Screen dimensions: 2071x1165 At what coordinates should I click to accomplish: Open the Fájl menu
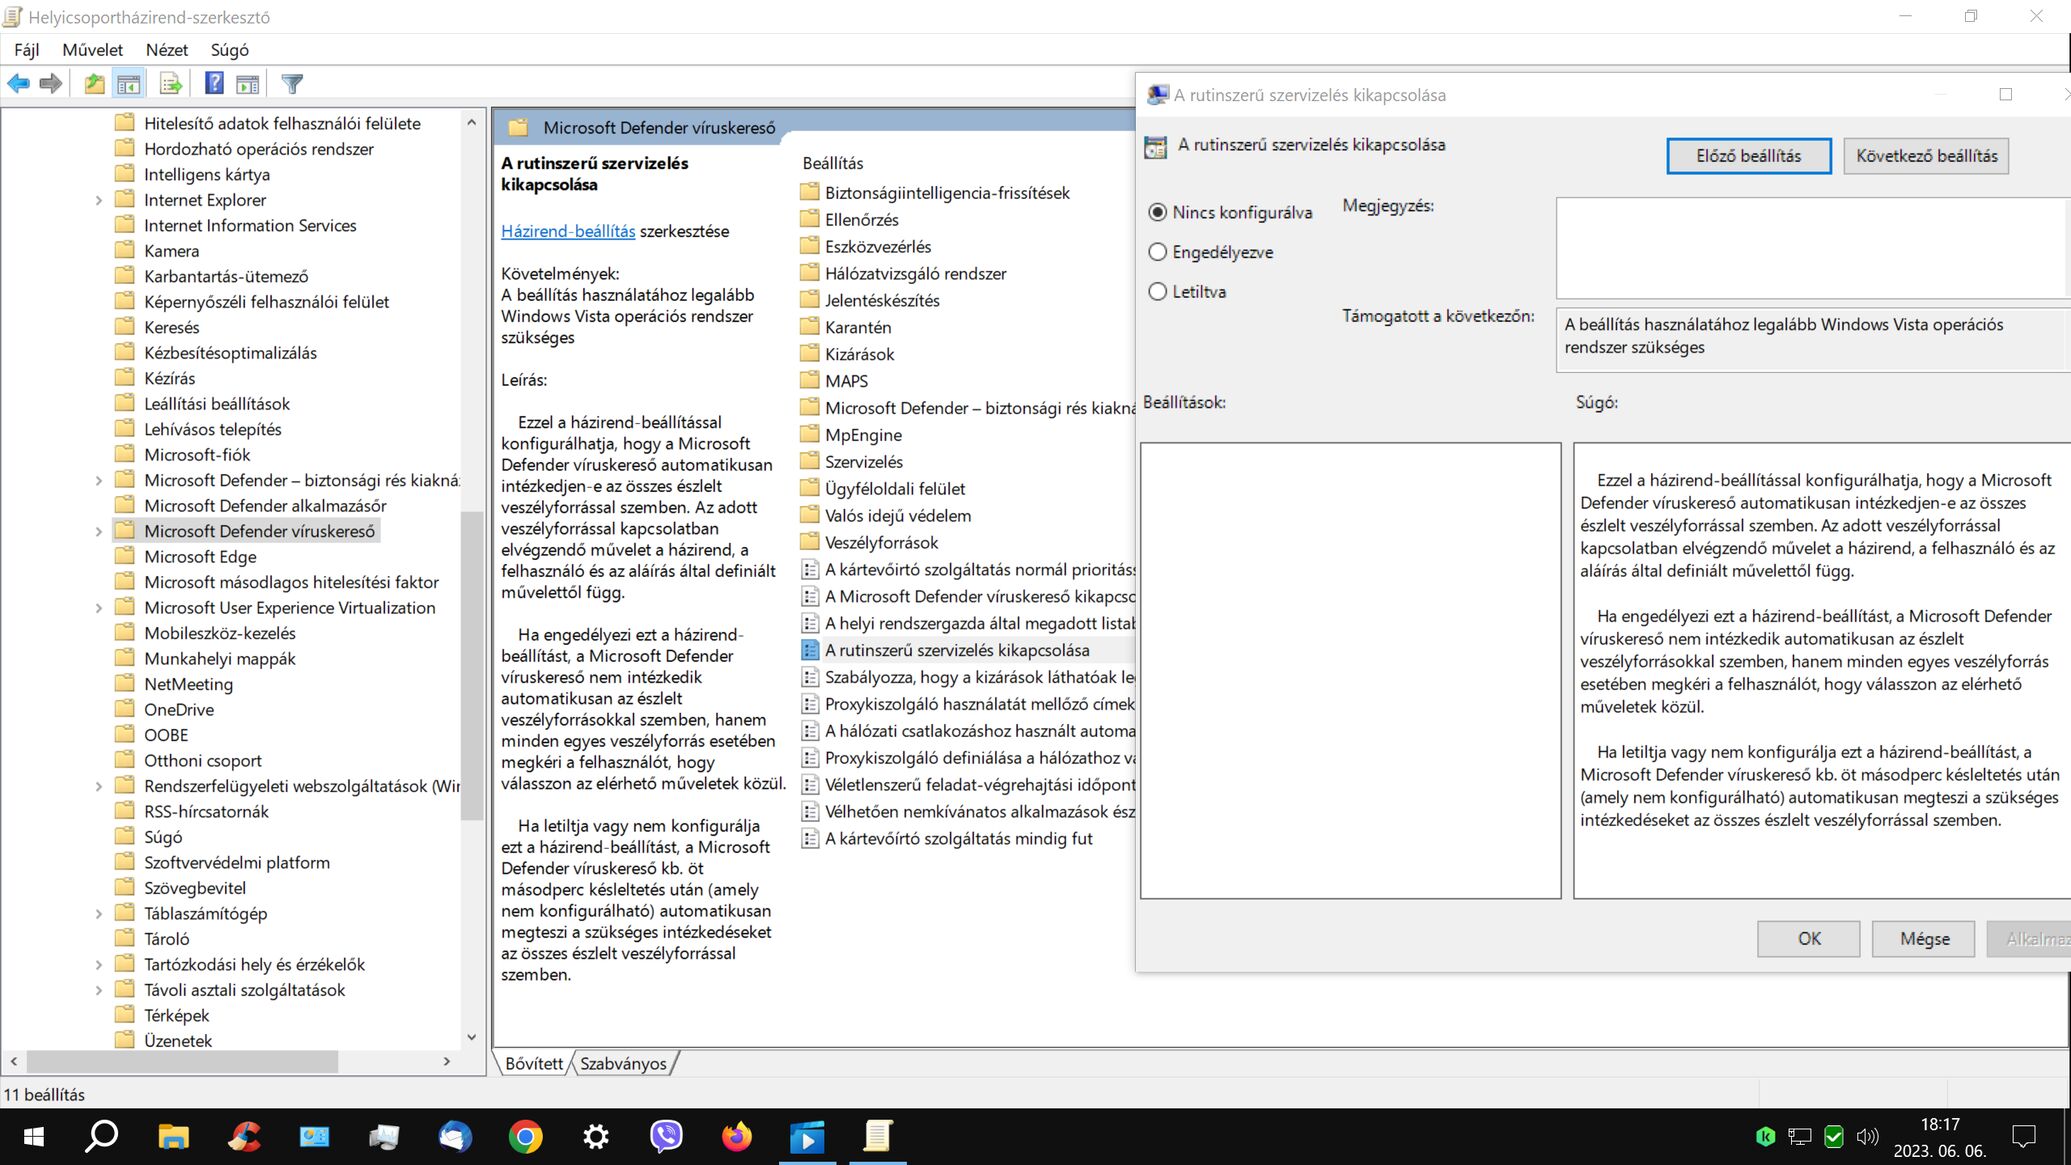(27, 50)
